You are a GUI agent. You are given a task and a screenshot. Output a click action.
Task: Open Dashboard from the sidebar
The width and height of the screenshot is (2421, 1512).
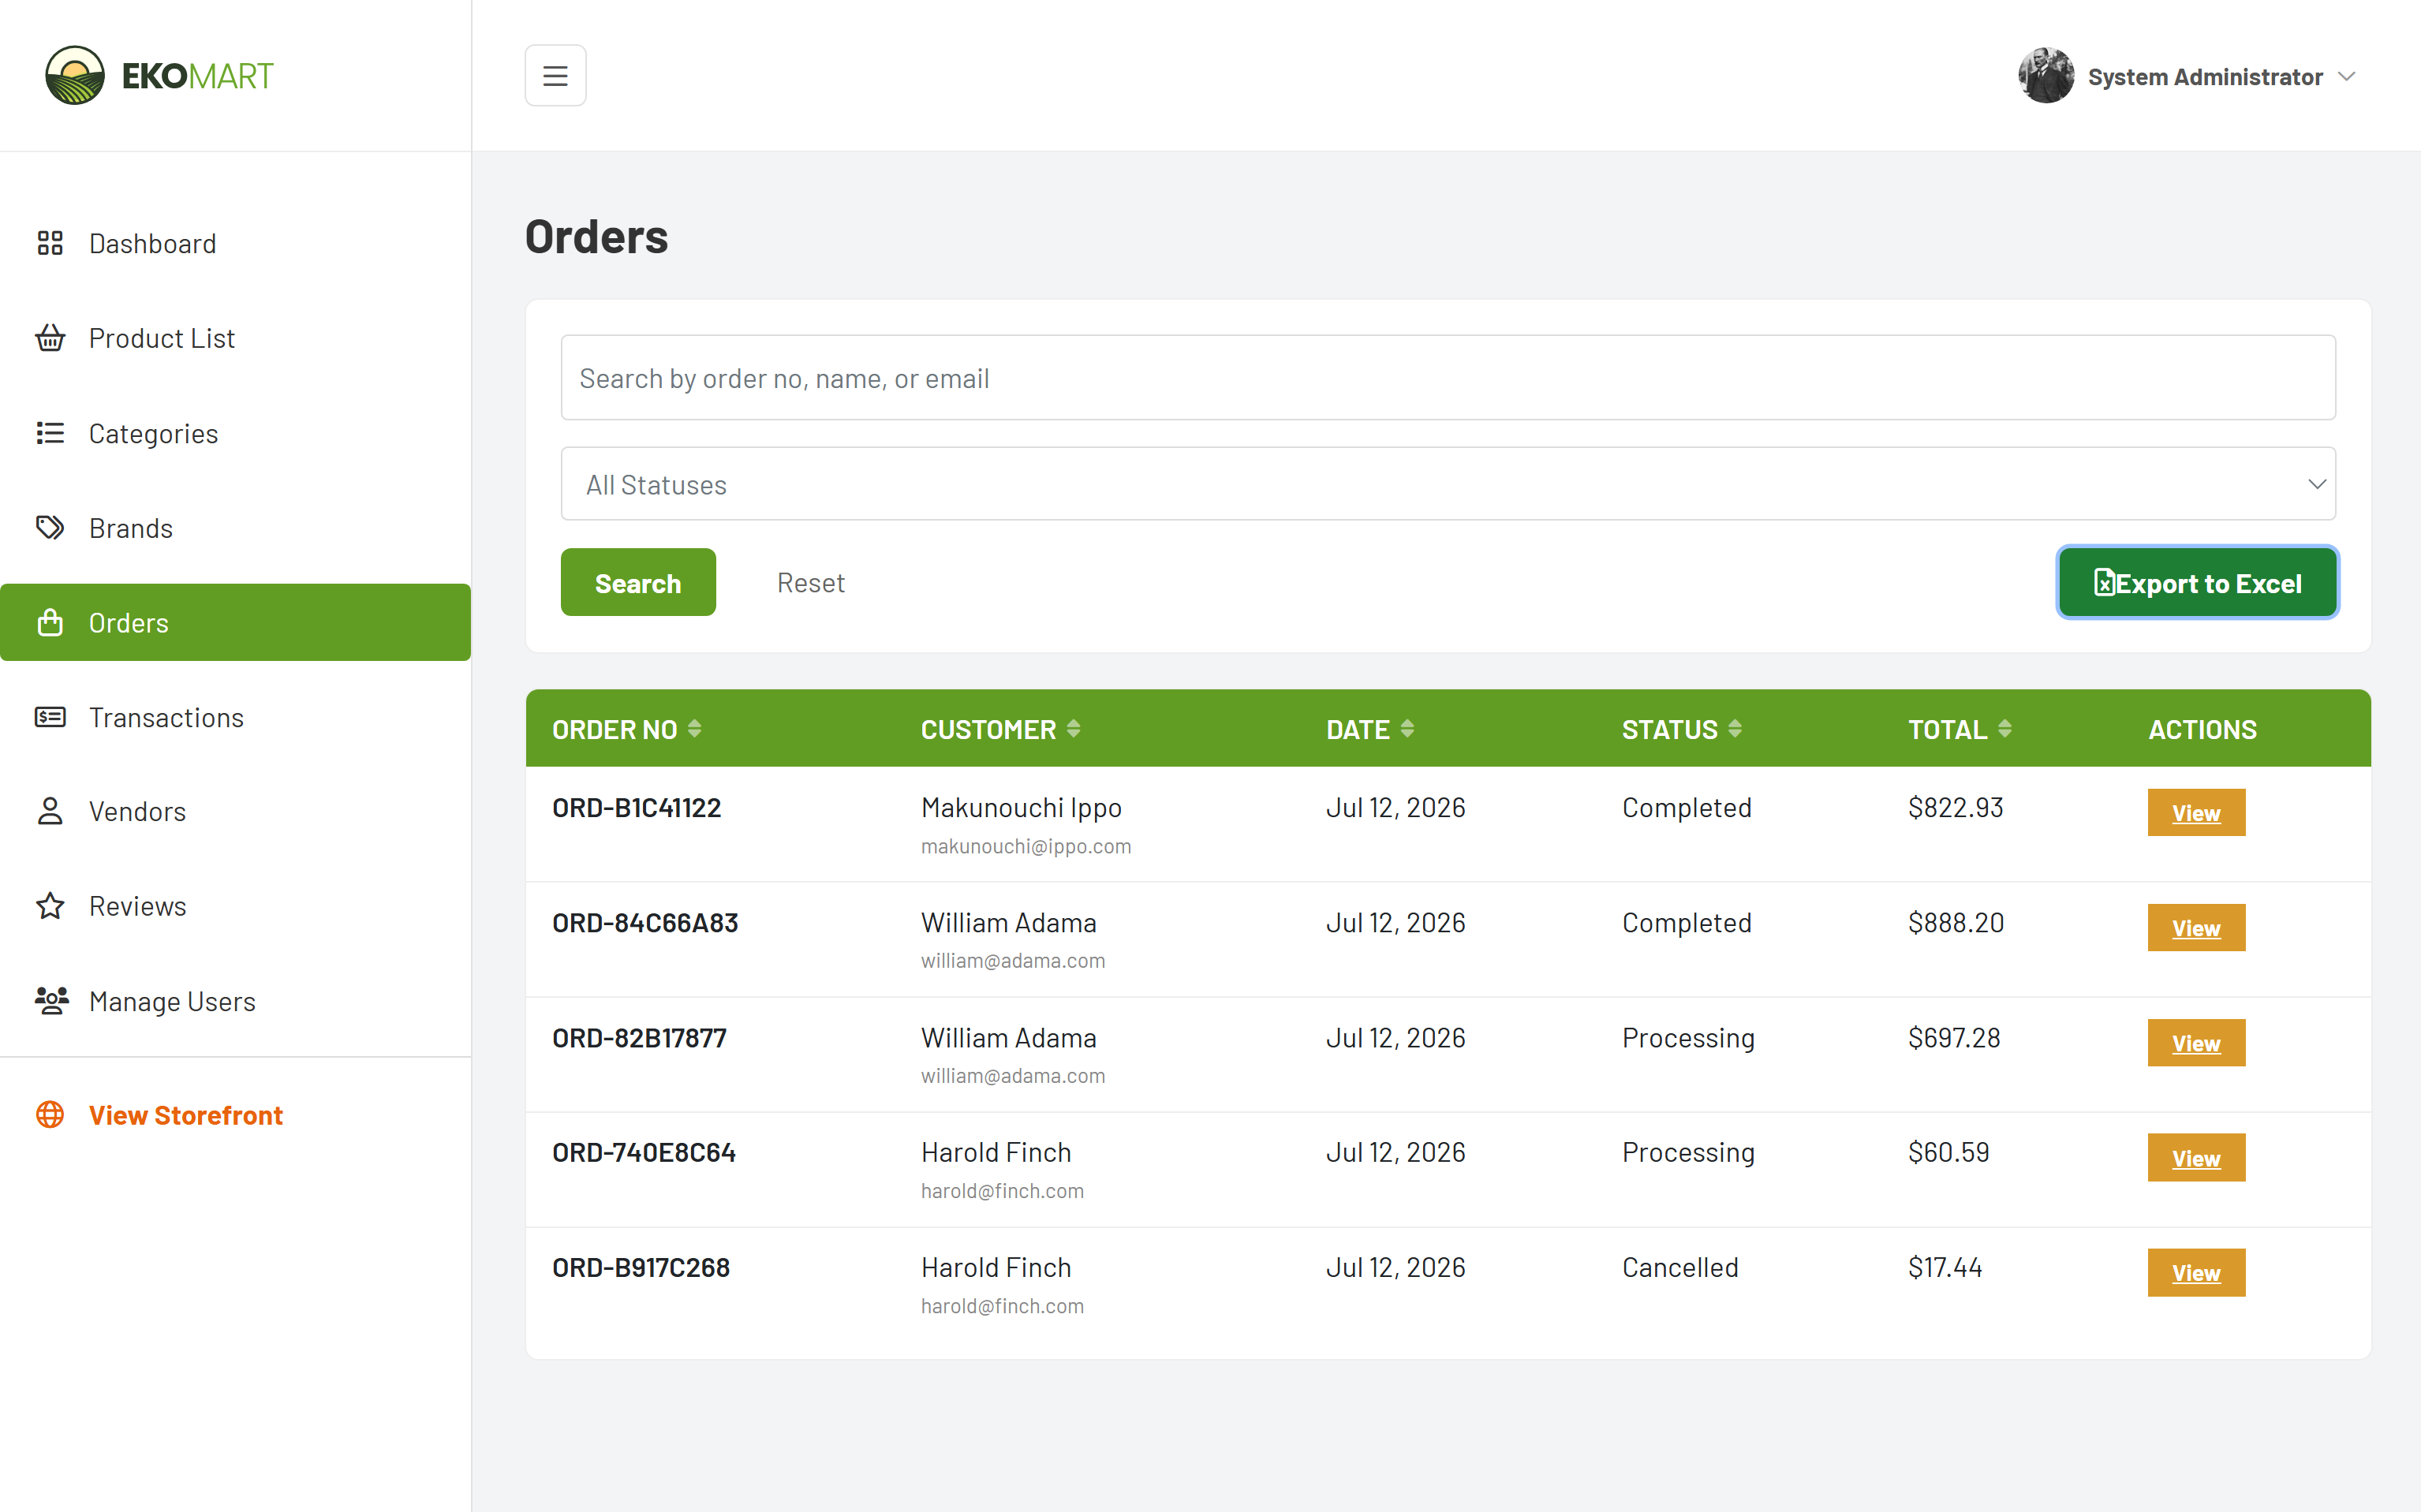[x=235, y=243]
